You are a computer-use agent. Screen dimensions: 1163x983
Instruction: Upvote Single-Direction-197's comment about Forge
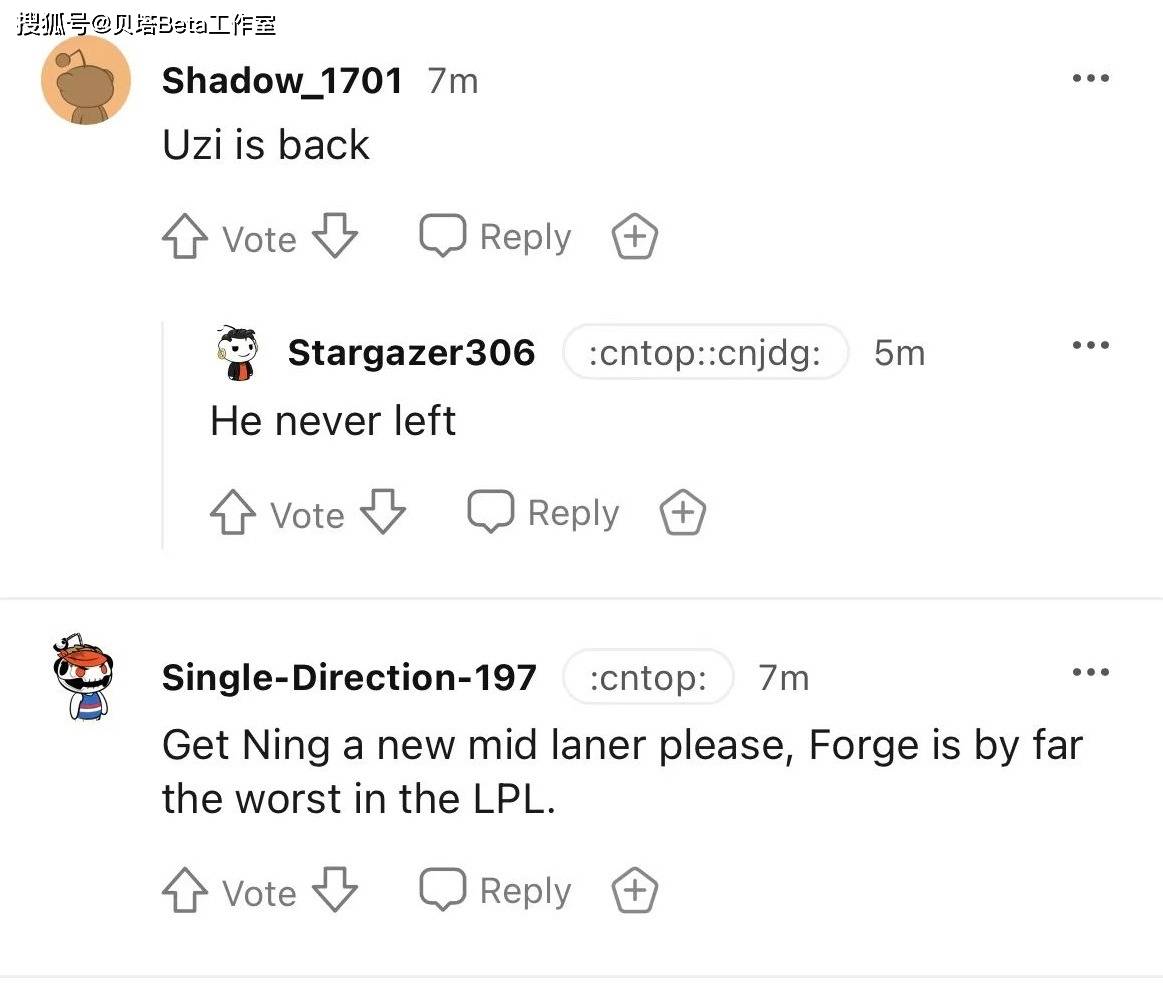coord(185,890)
